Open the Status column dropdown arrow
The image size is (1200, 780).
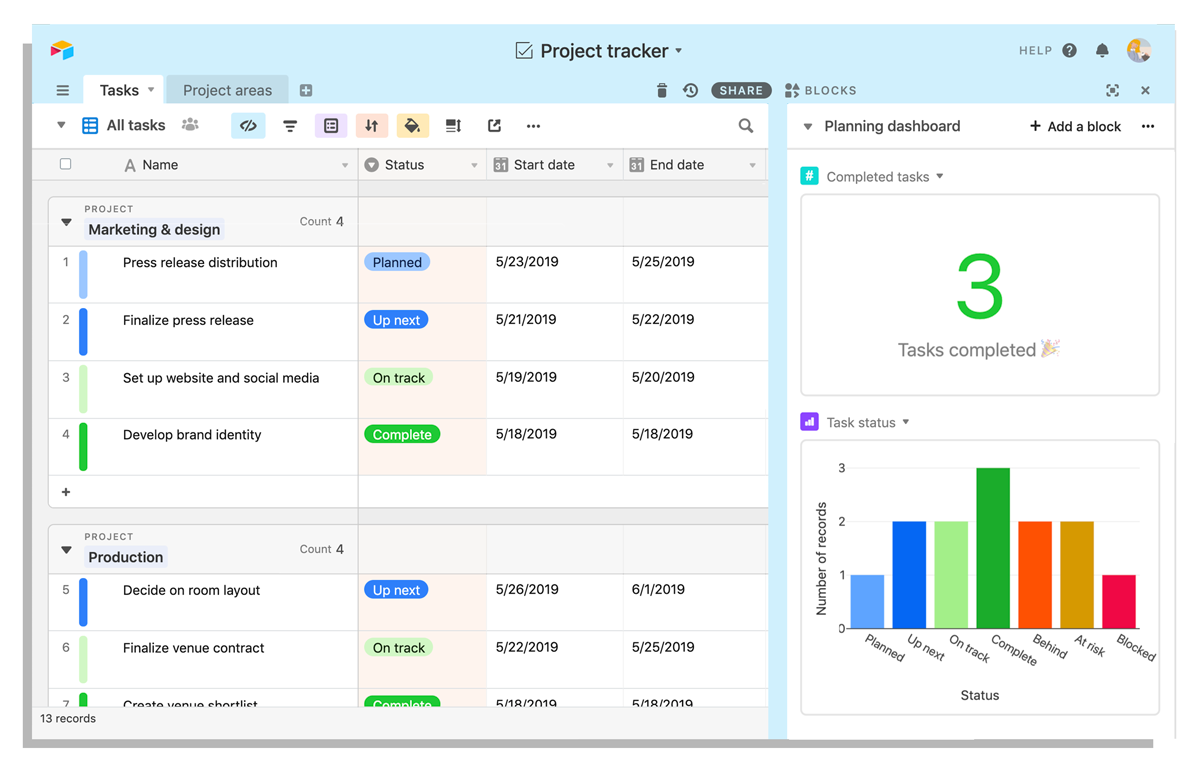click(x=474, y=165)
